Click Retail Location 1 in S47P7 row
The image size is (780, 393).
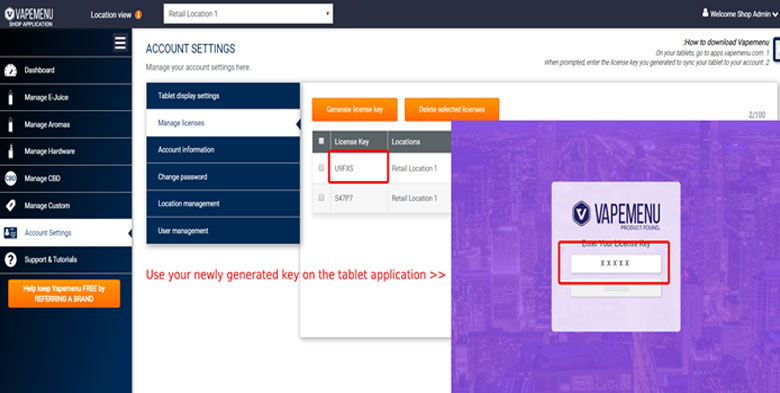(x=414, y=198)
